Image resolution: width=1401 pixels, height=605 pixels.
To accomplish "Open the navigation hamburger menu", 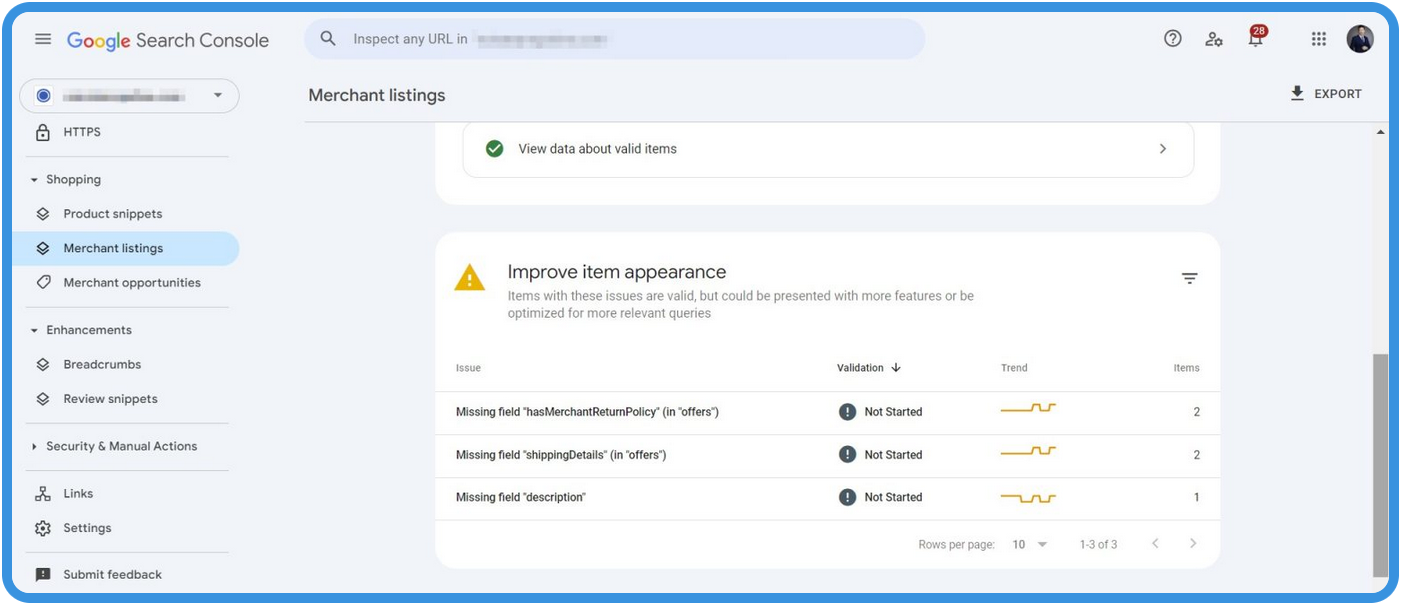I will [42, 38].
